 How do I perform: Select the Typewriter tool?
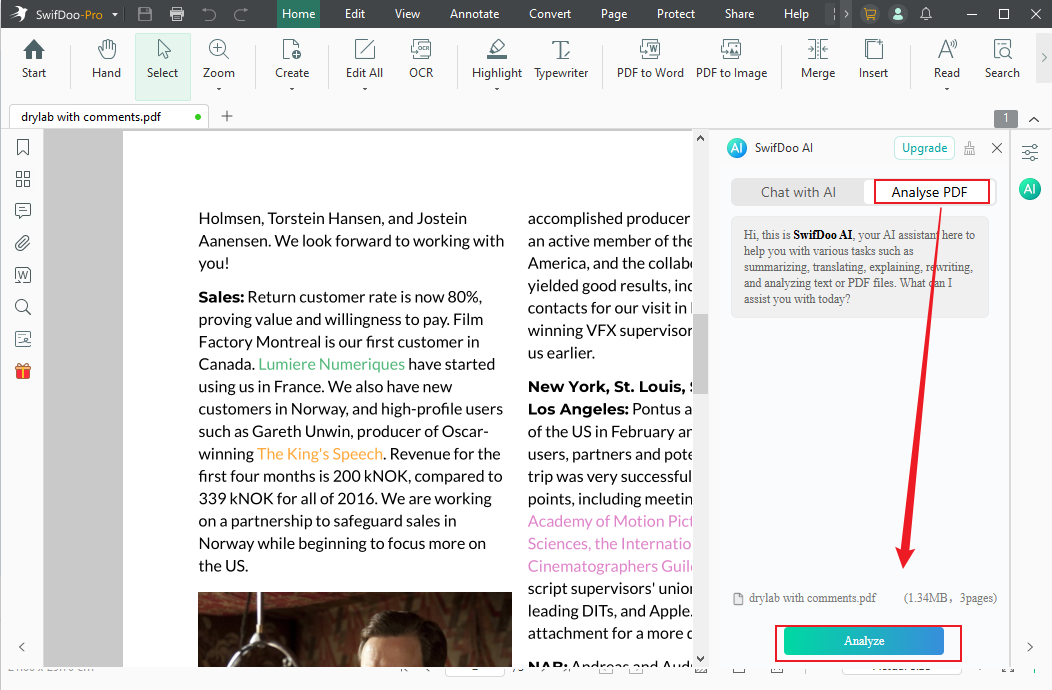pos(560,60)
